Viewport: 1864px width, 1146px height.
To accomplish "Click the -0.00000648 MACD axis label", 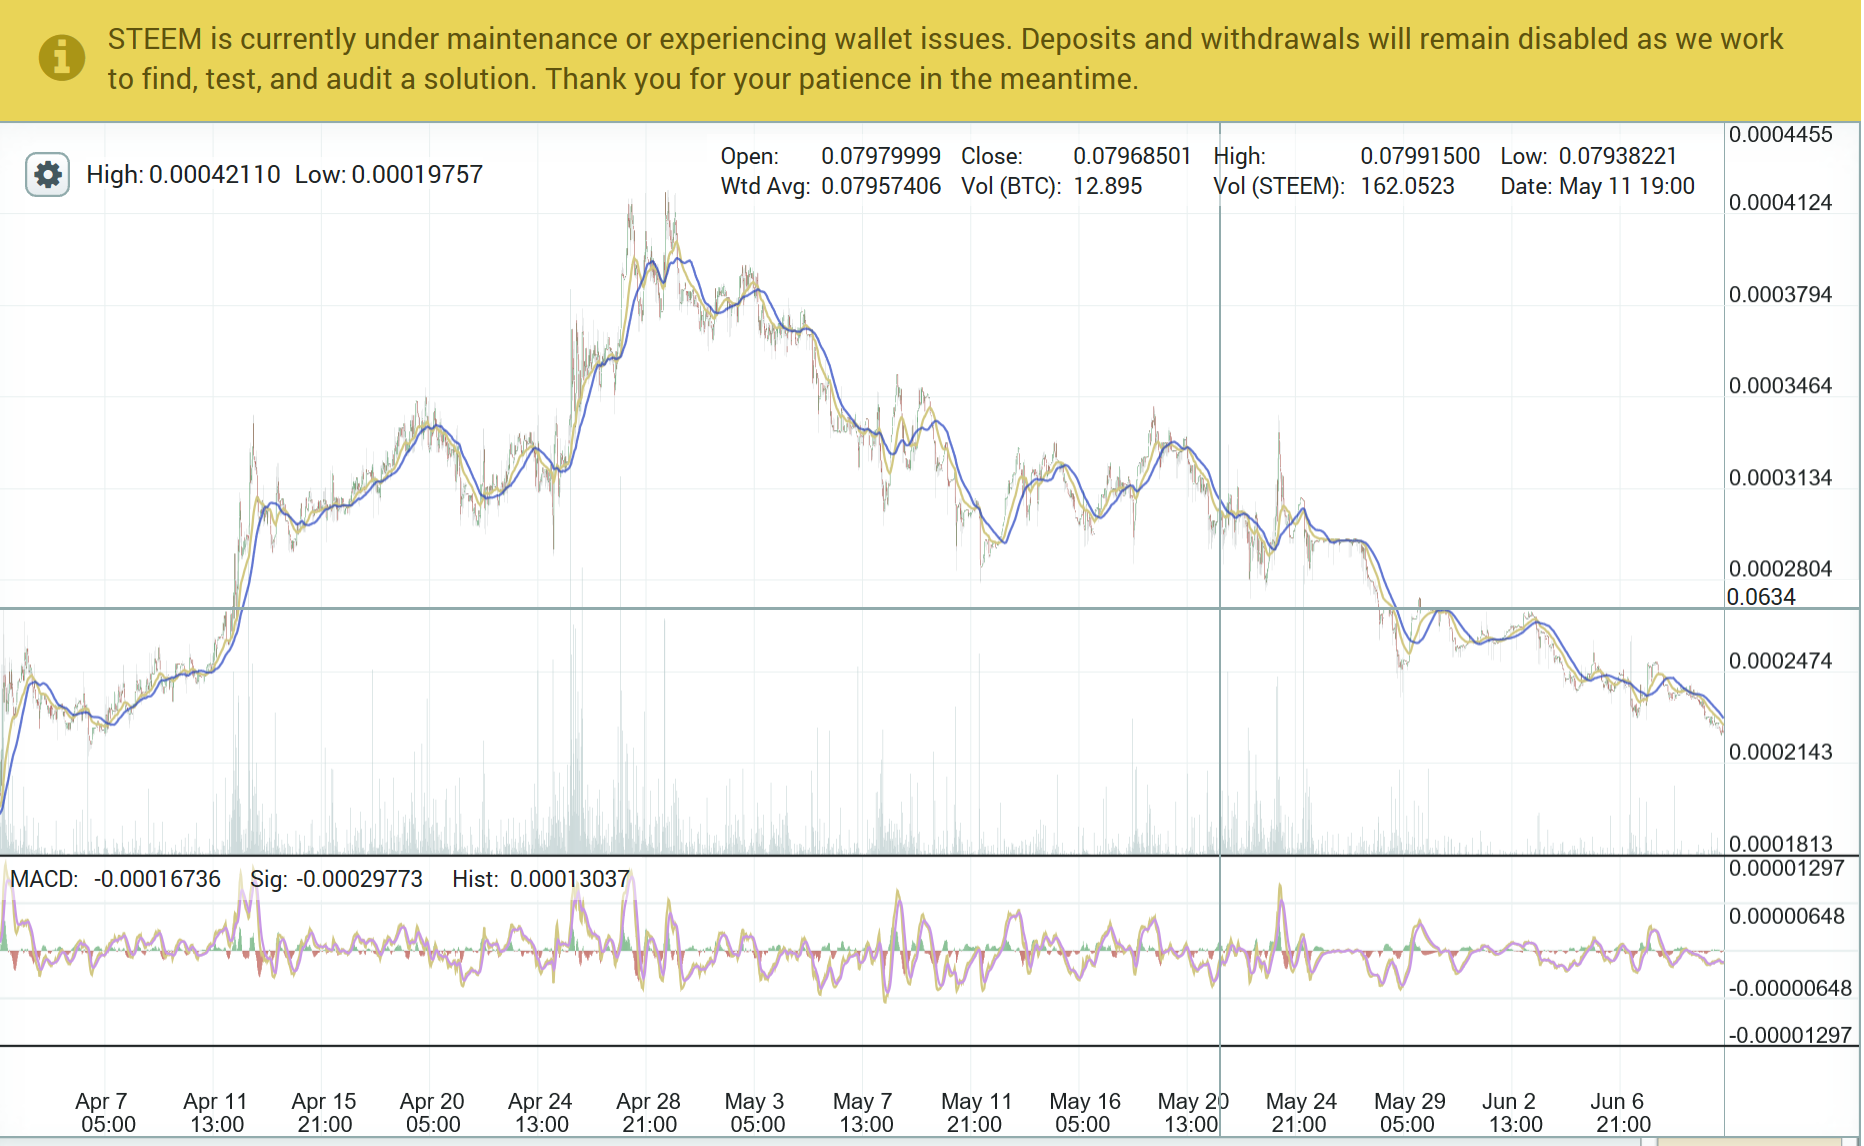I will pos(1790,988).
